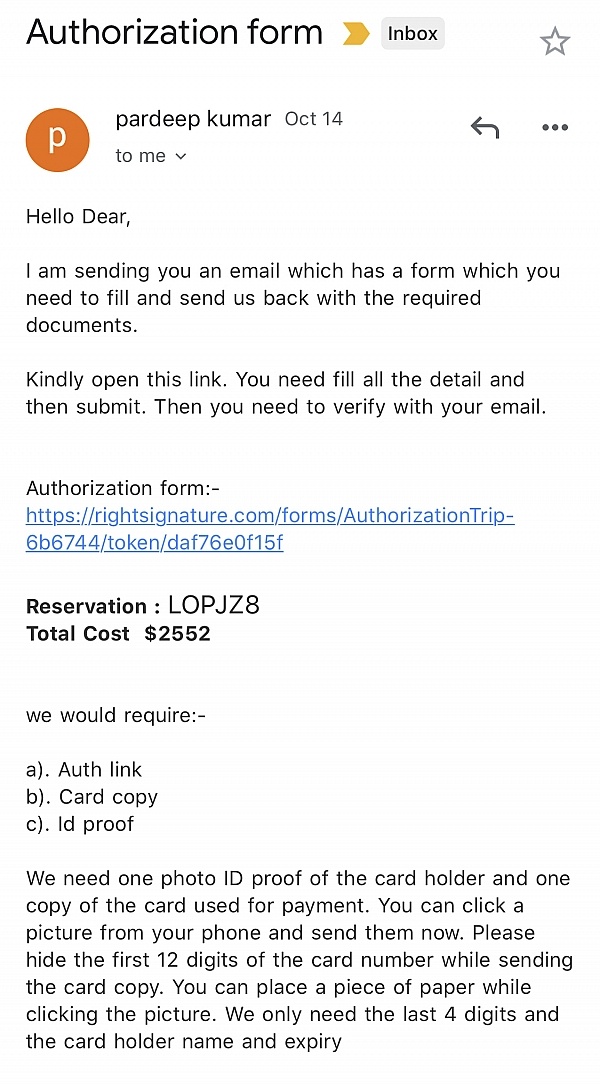
Task: Click the Total Cost $2552 text
Action: coord(118,633)
